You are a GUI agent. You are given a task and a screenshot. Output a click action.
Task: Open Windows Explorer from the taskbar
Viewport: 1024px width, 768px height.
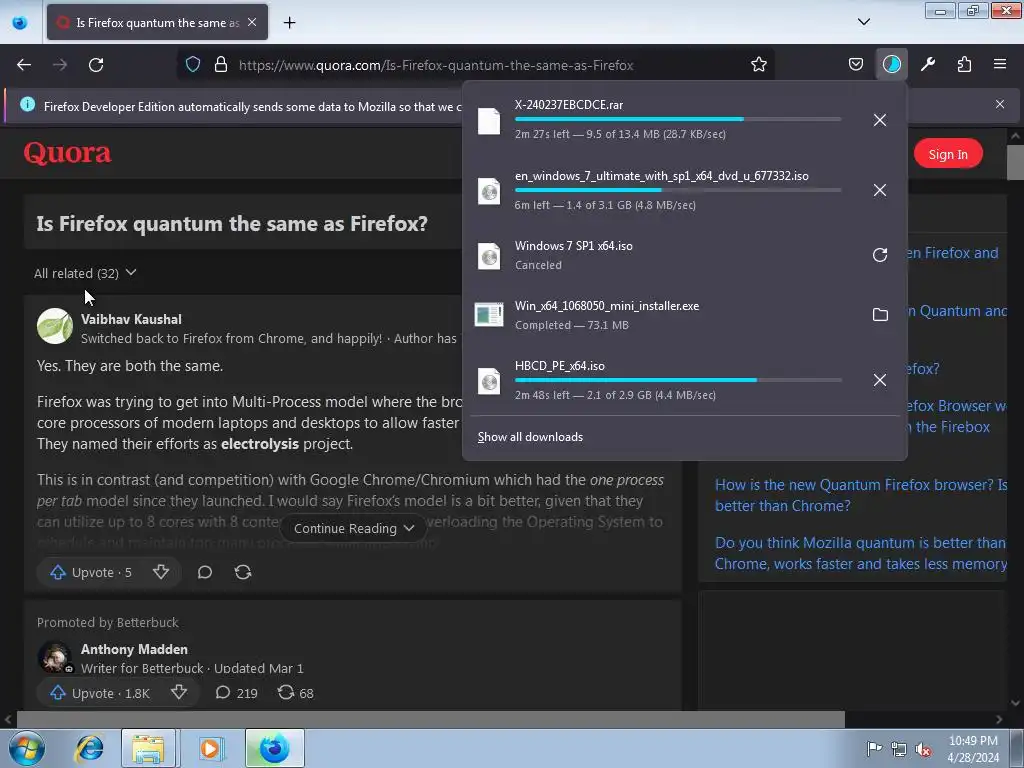148,748
